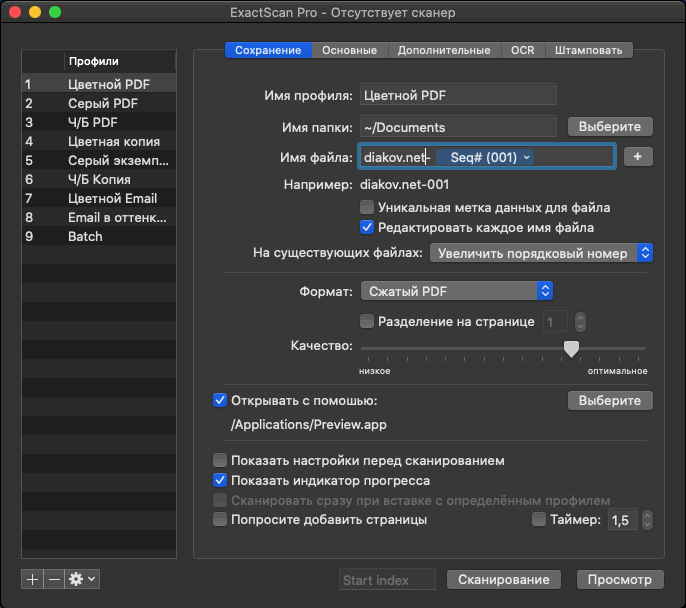This screenshot has height=608, width=686.
Task: Open the Дополнительные tab
Action: click(x=443, y=50)
